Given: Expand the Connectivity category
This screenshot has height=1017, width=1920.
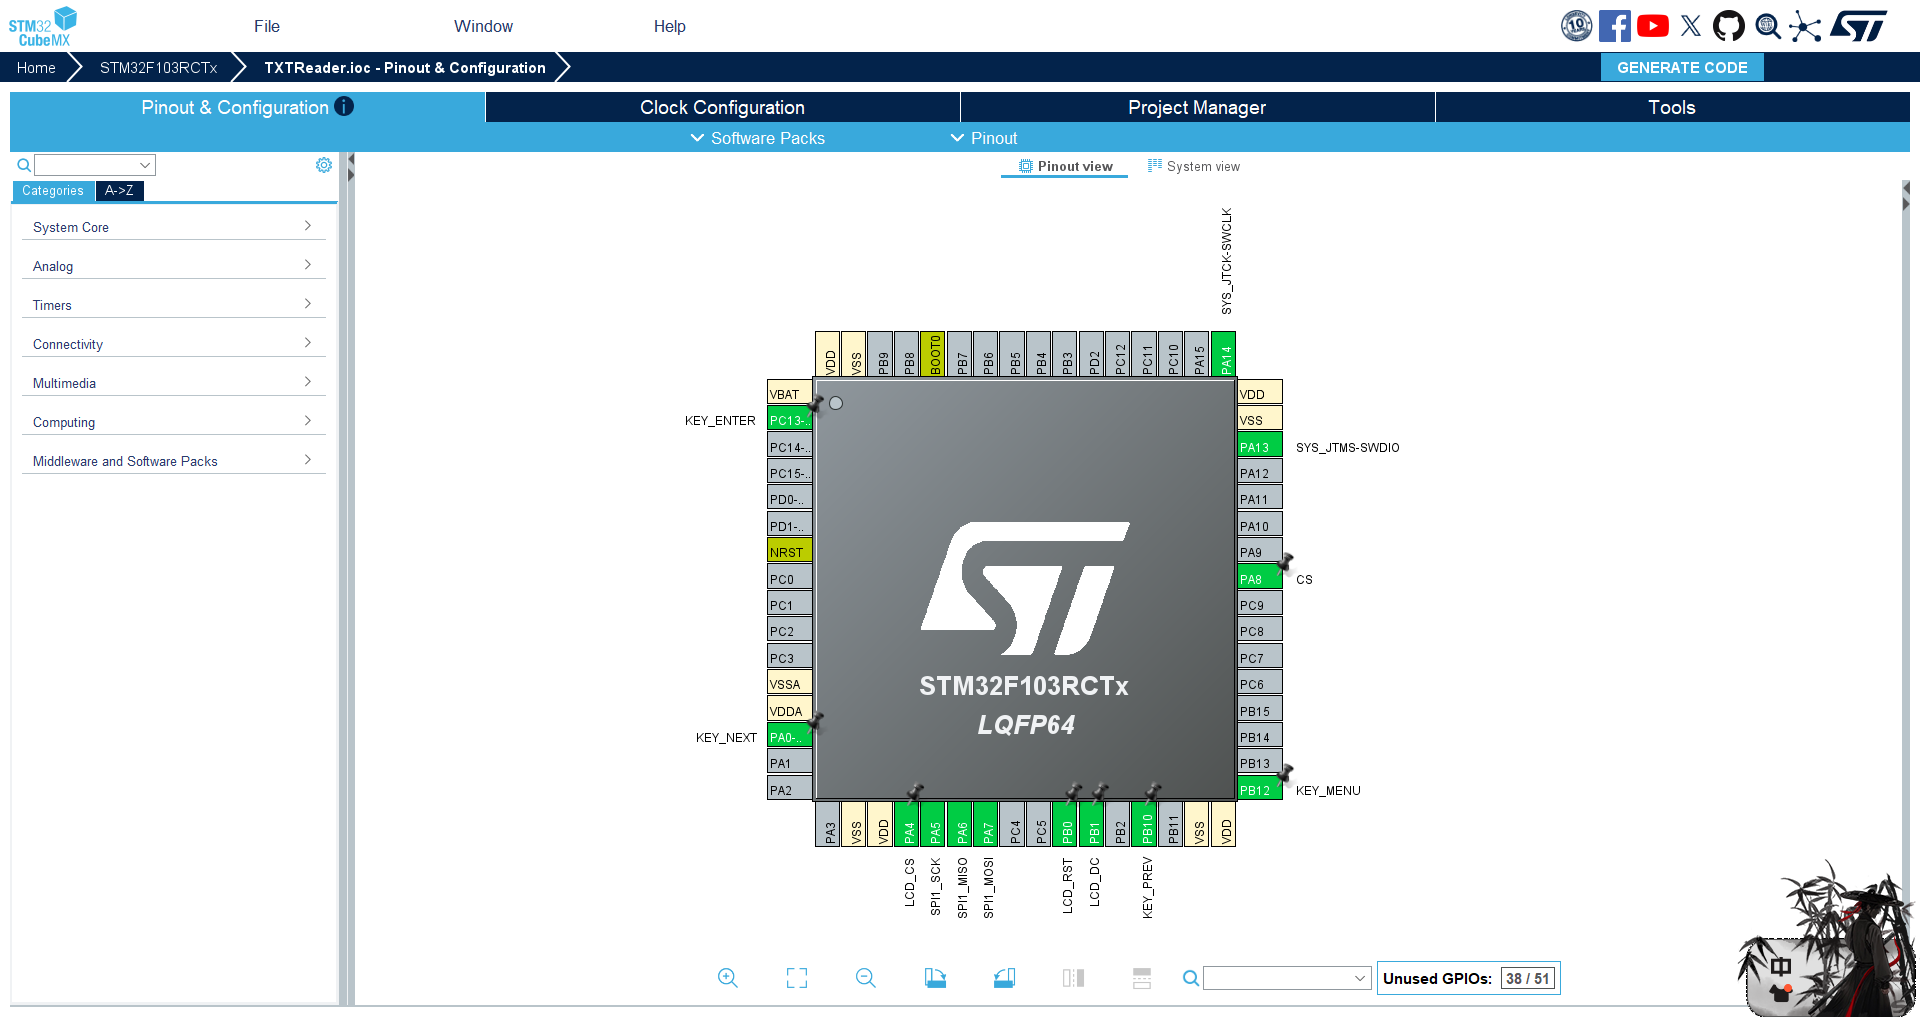Looking at the screenshot, I should click(173, 344).
